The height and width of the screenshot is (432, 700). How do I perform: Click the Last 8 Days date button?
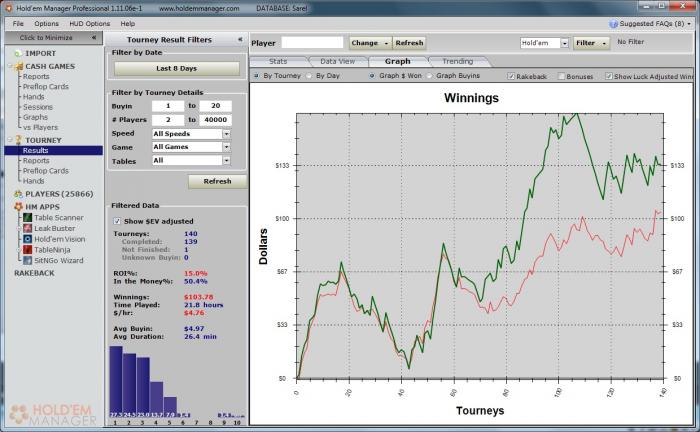click(x=177, y=68)
